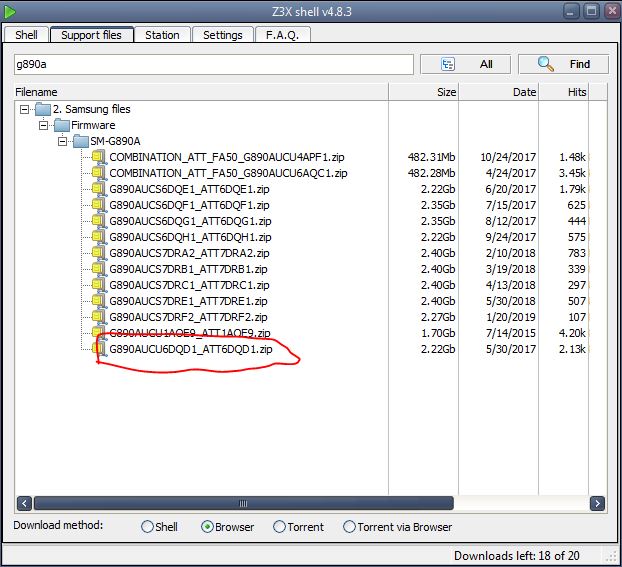
Task: Click the SM-G890A folder icon
Action: coord(81,141)
